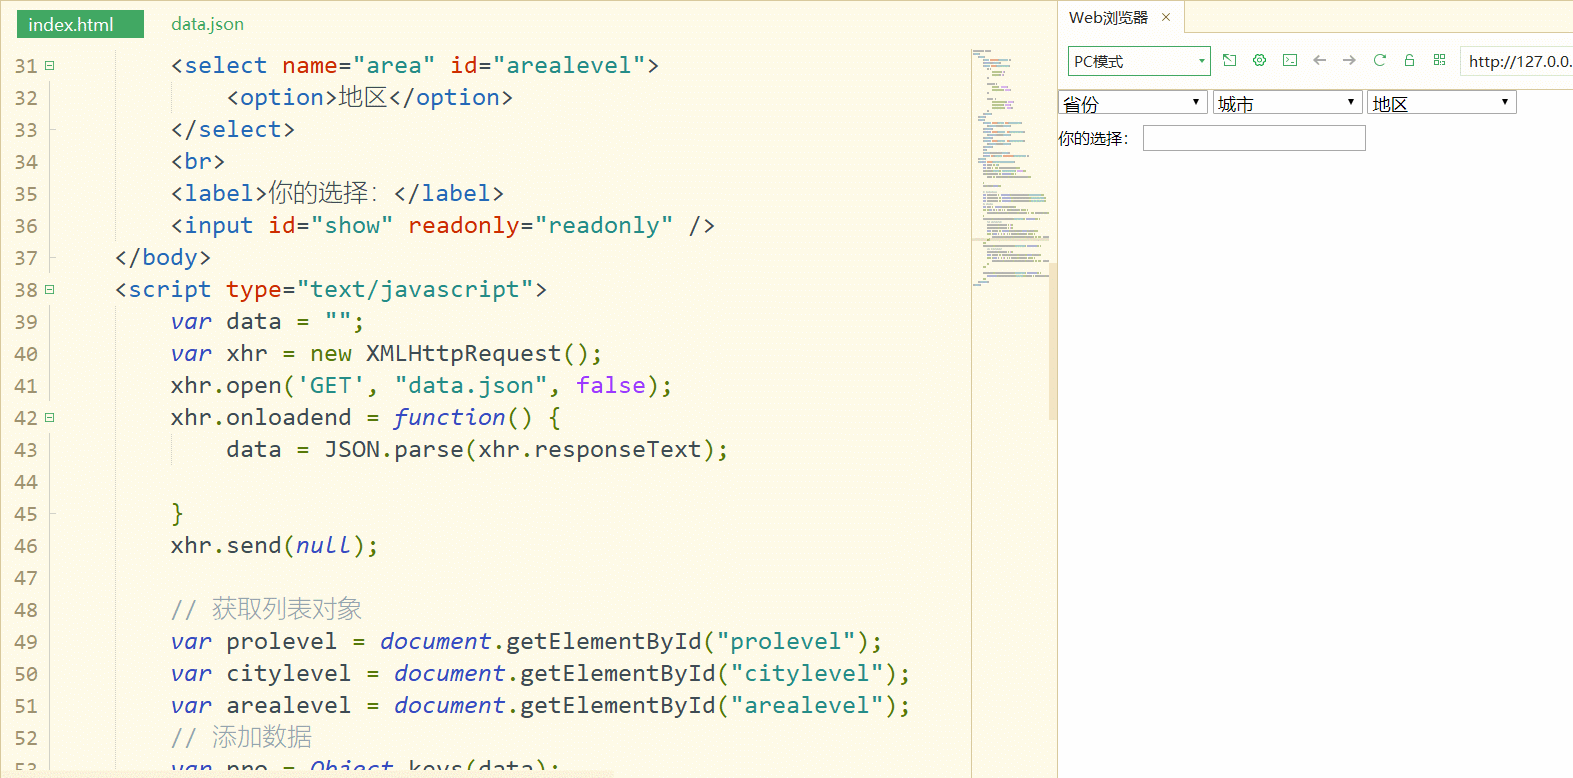This screenshot has width=1573, height=778.
Task: Click the '<br>' tag on line 34
Action: tap(198, 161)
